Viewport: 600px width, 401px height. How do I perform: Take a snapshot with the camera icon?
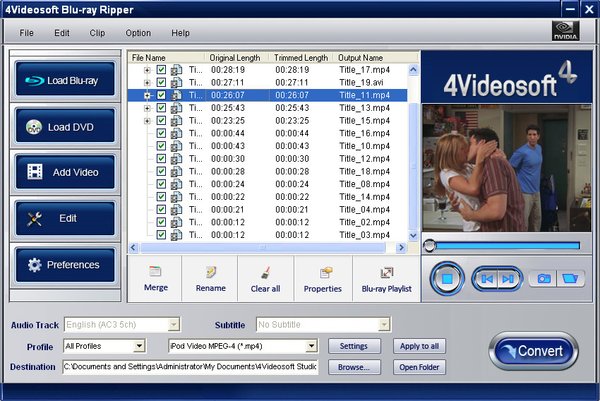[x=543, y=279]
